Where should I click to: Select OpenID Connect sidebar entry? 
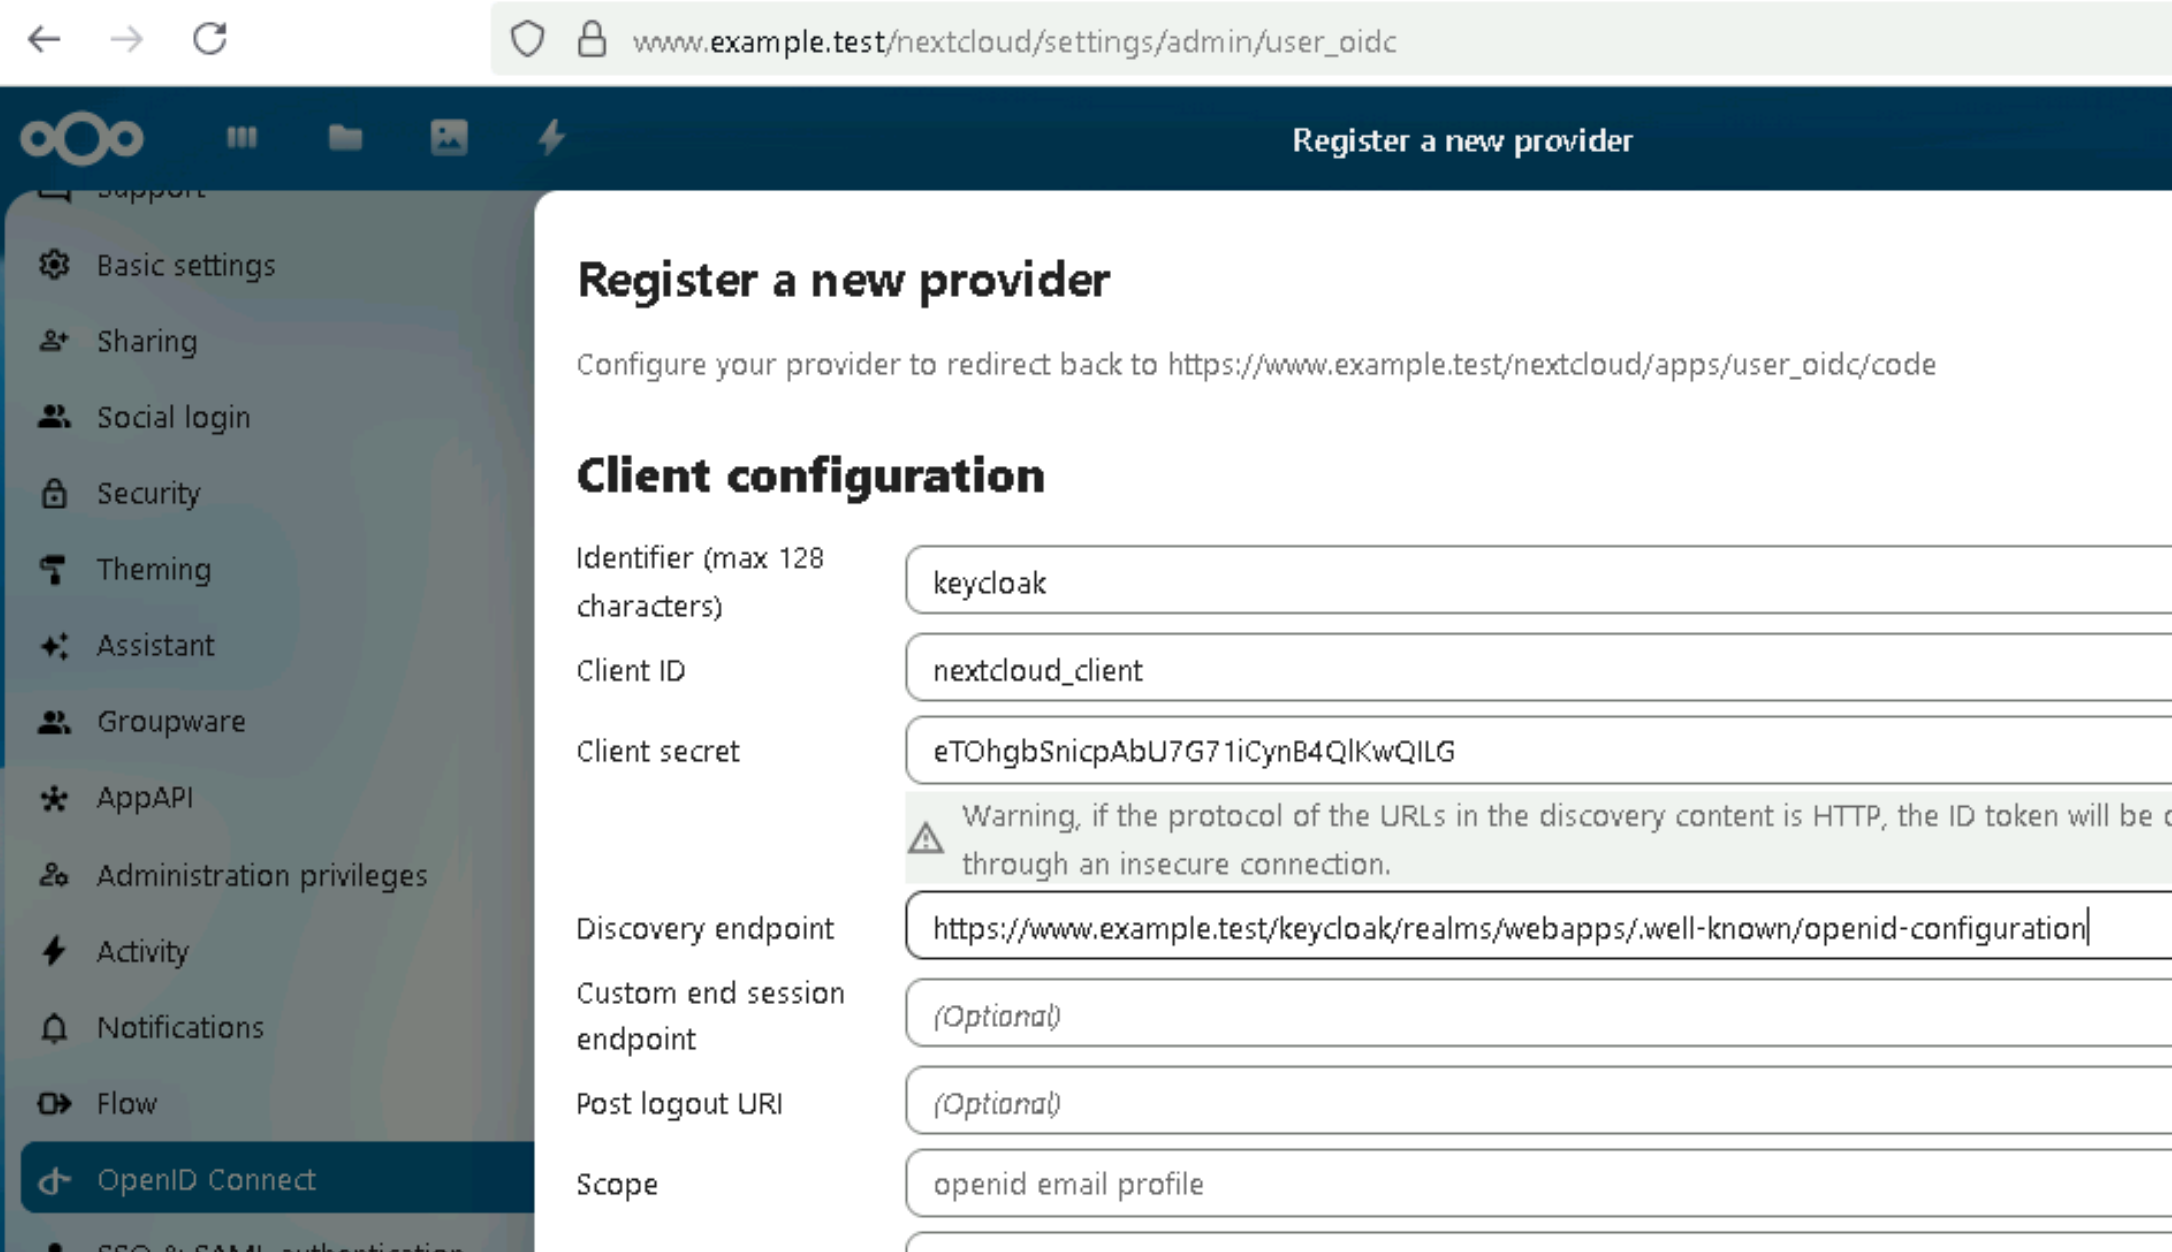click(206, 1179)
